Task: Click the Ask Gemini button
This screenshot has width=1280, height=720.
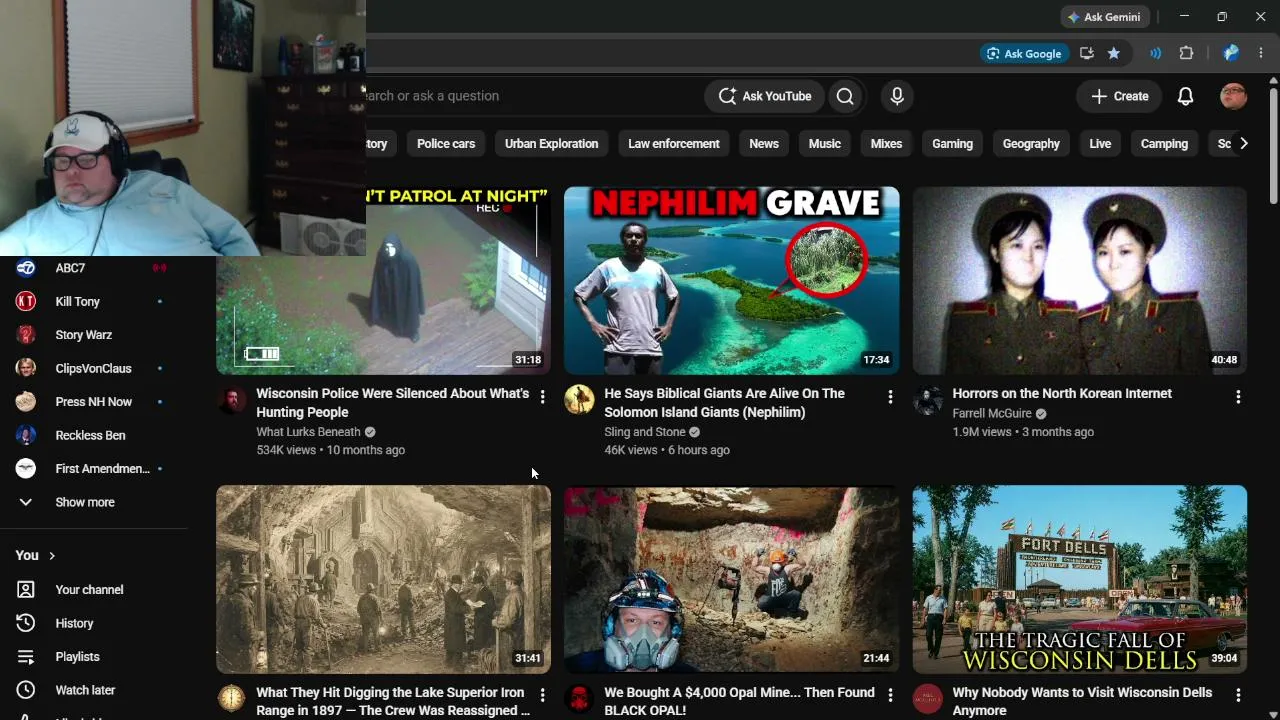Action: (x=1105, y=17)
